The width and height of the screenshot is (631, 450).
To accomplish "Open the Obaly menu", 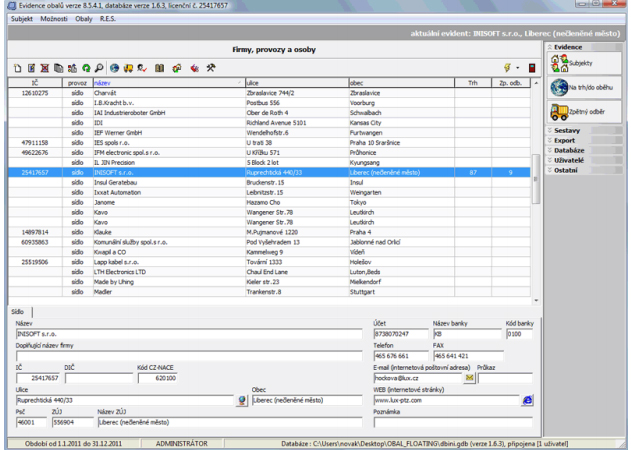I will (84, 19).
